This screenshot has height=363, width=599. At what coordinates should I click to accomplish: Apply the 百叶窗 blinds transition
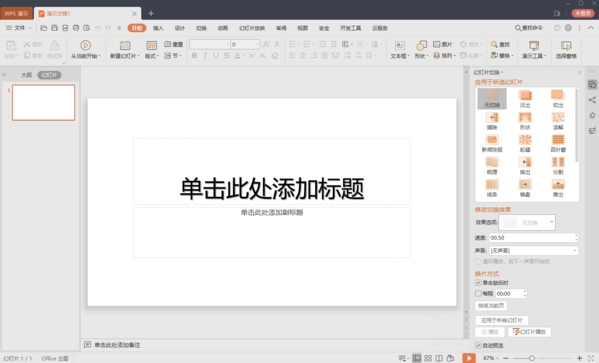point(558,143)
